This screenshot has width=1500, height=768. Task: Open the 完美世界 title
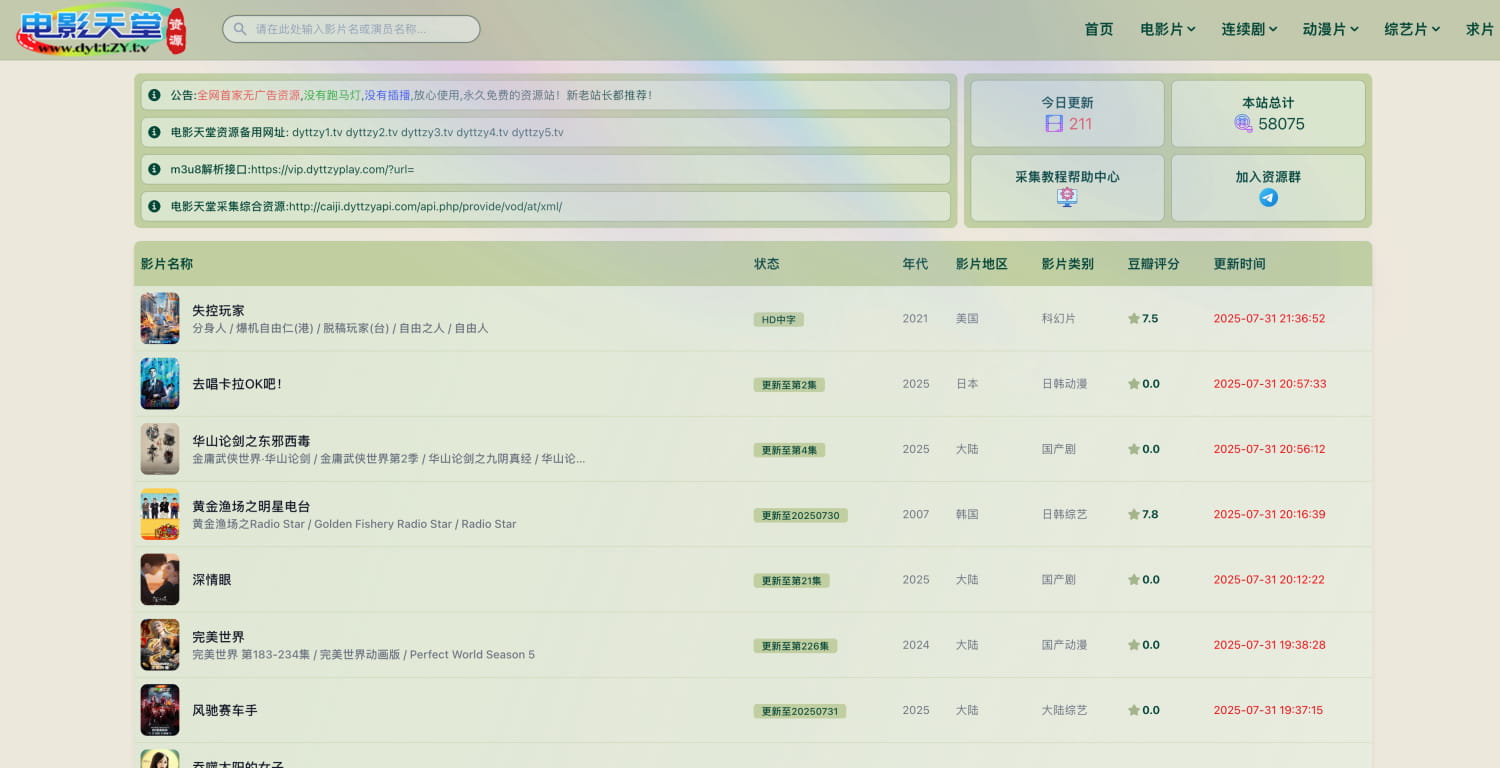218,637
